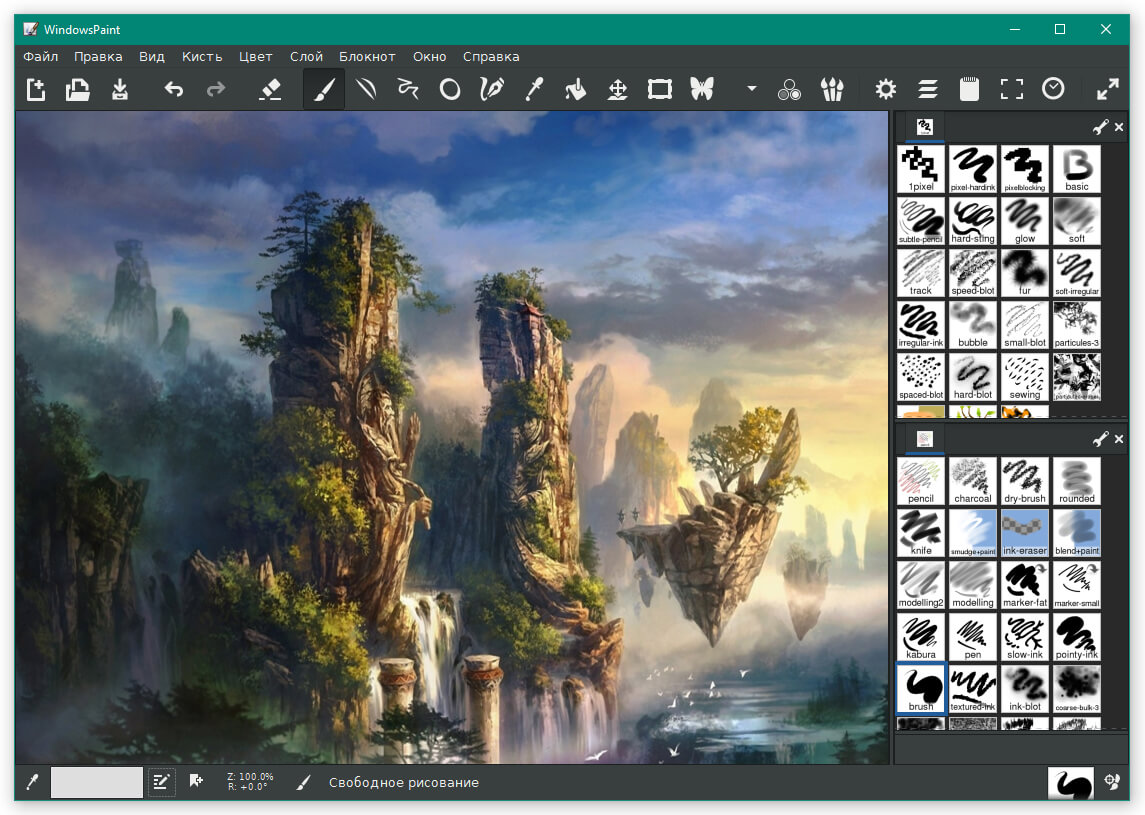
Task: Open the Вид menu
Action: [x=152, y=56]
